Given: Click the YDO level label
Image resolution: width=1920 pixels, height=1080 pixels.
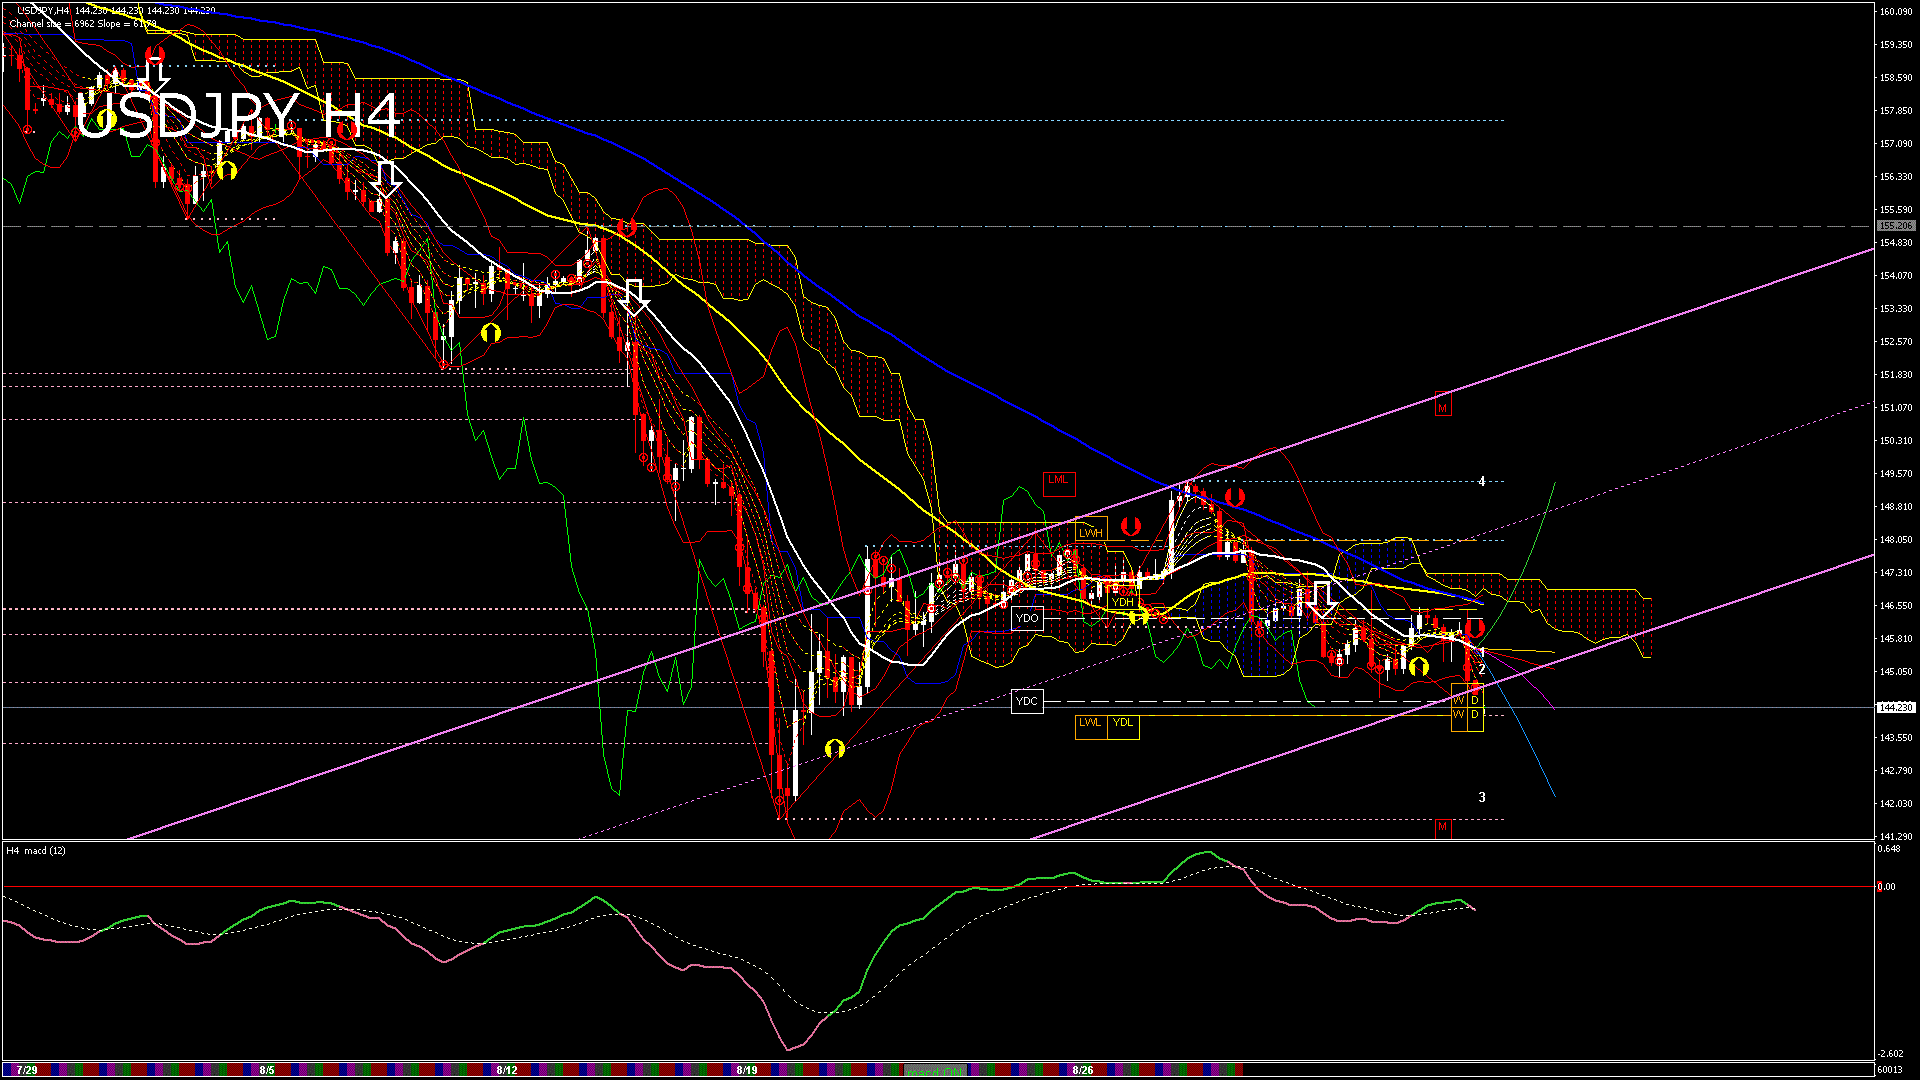Looking at the screenshot, I should point(1027,619).
